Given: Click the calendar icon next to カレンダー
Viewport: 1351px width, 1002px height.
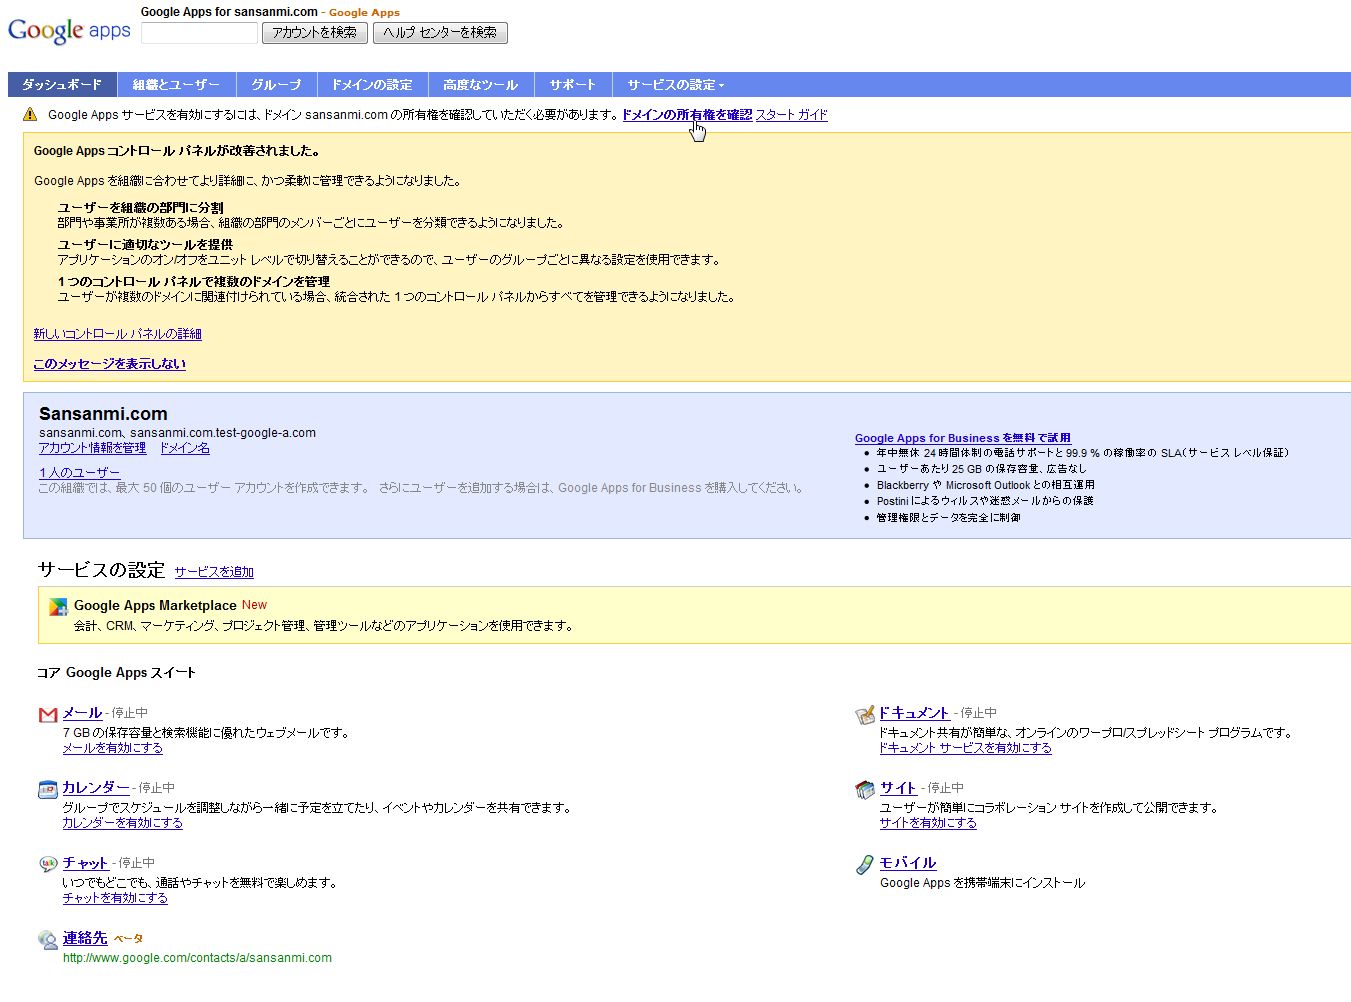Looking at the screenshot, I should pos(48,789).
